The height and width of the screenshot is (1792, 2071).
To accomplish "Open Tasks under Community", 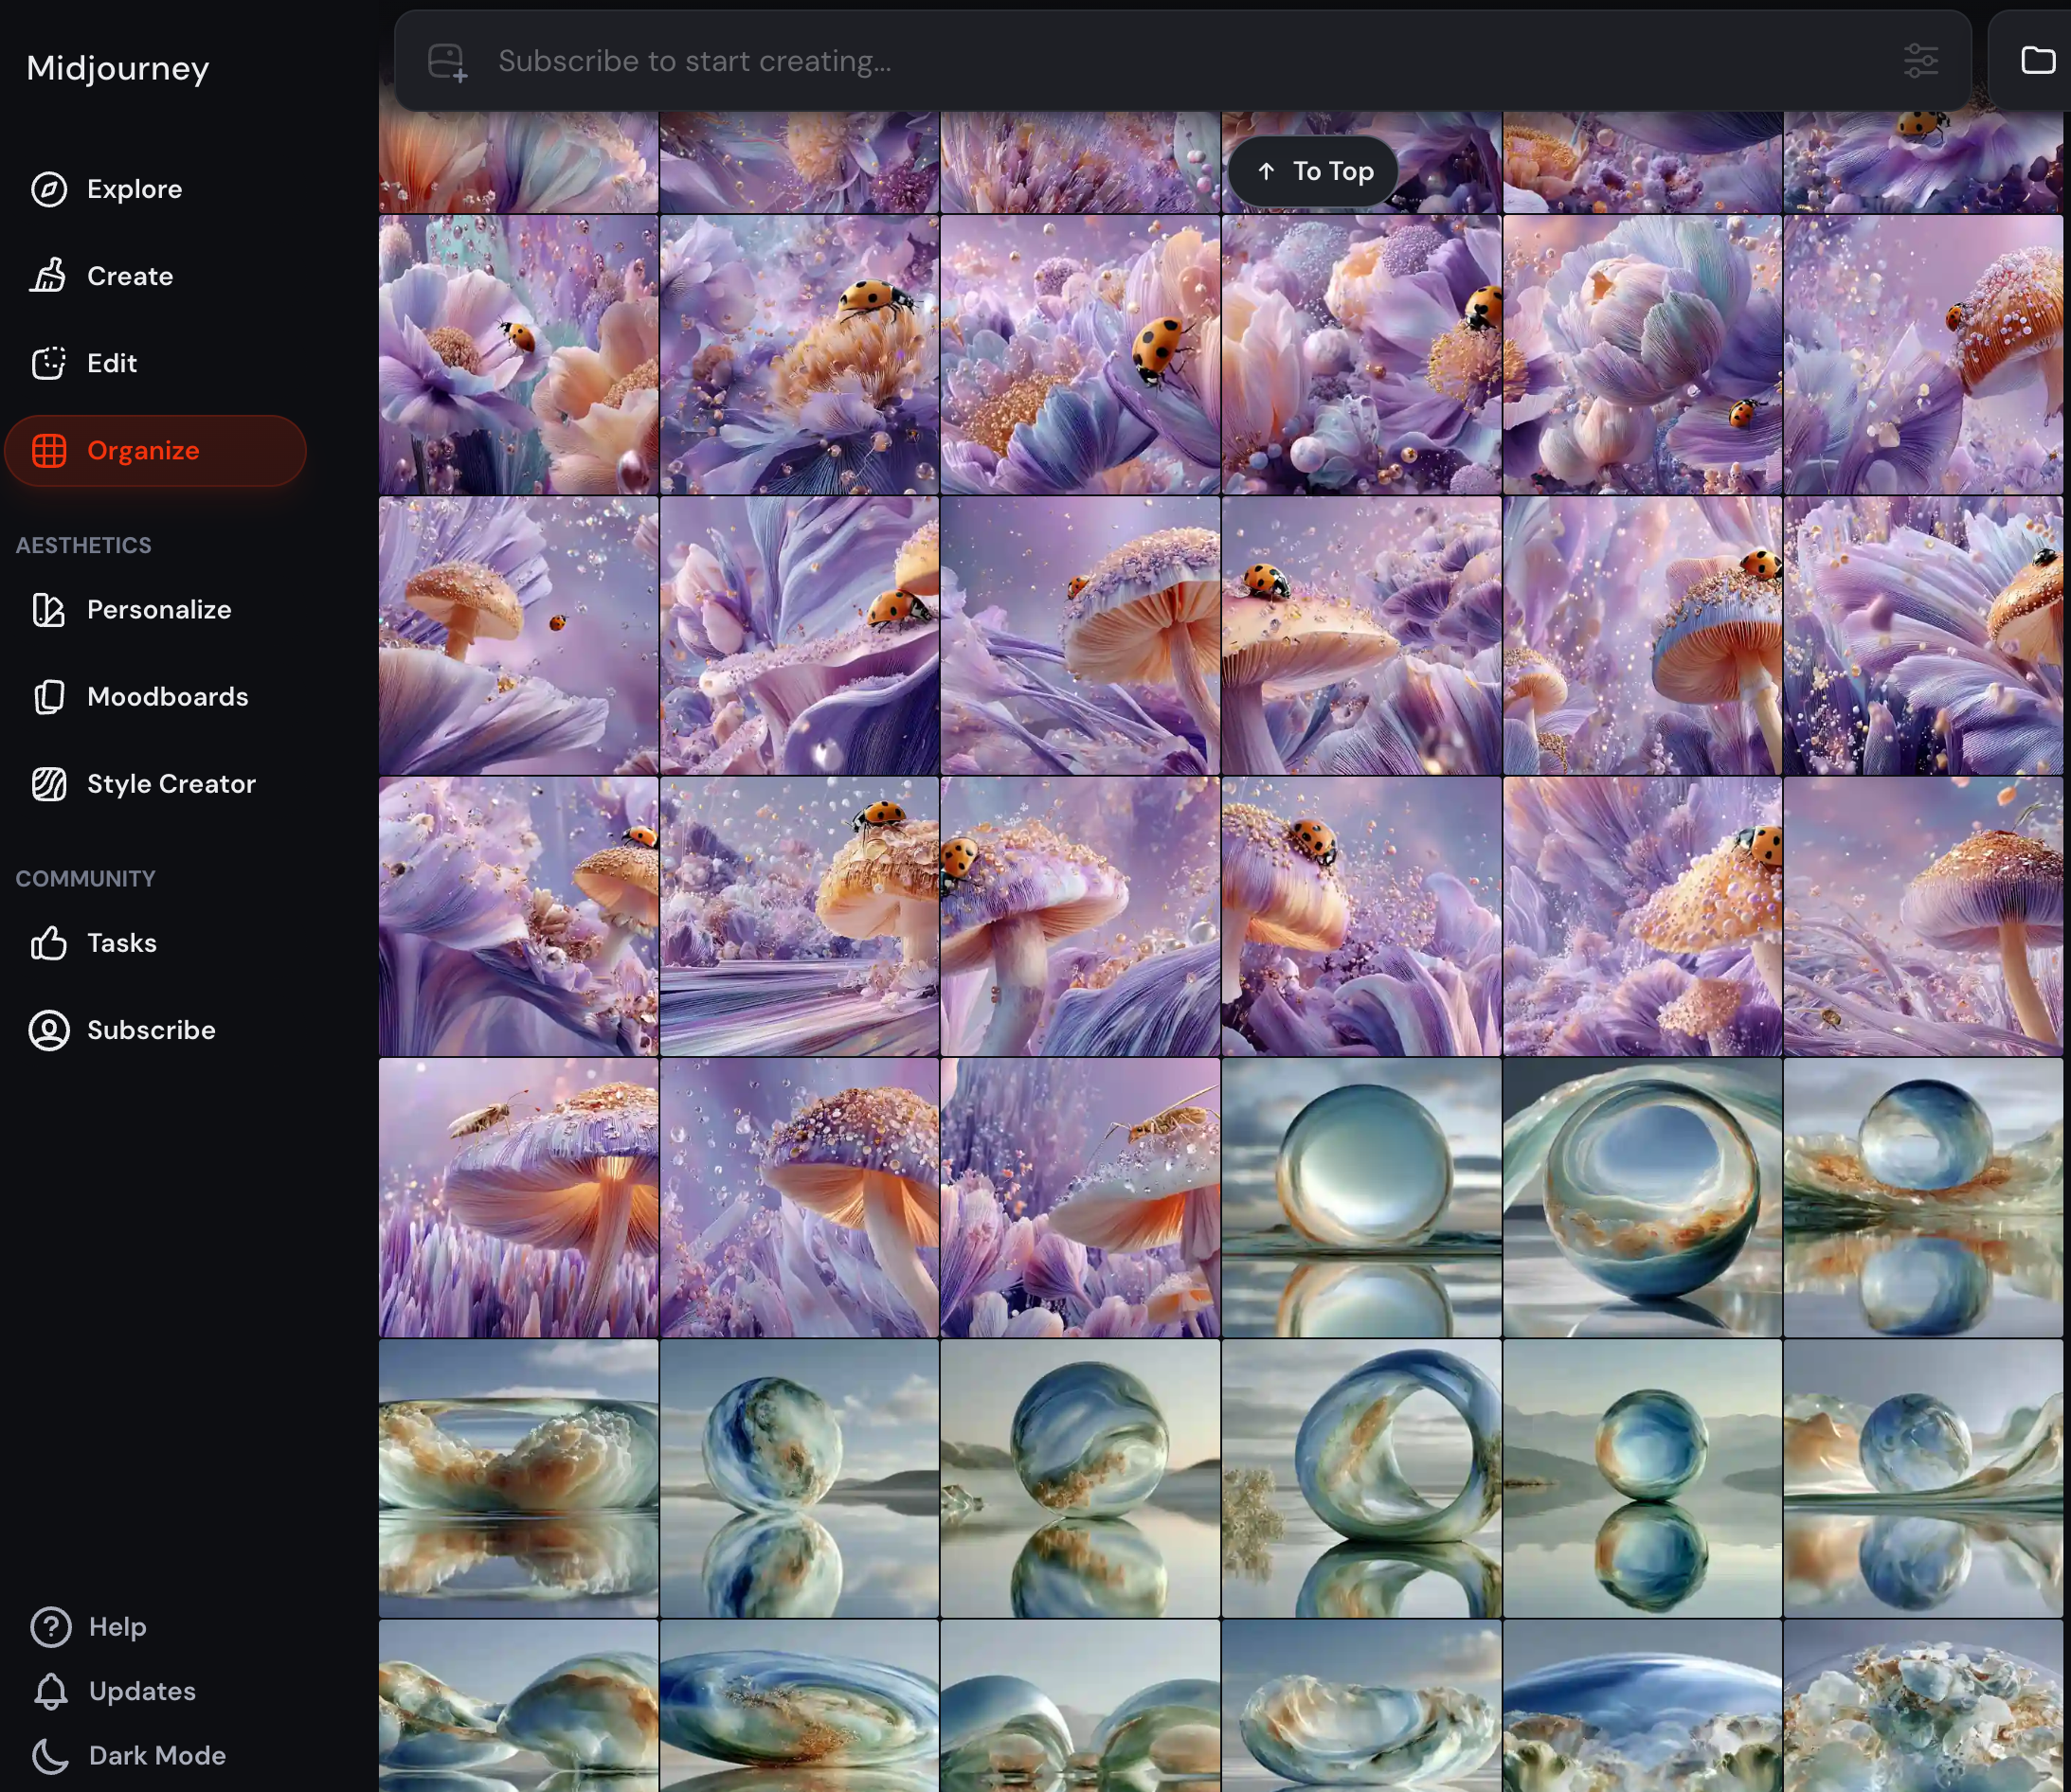I will (x=122, y=943).
